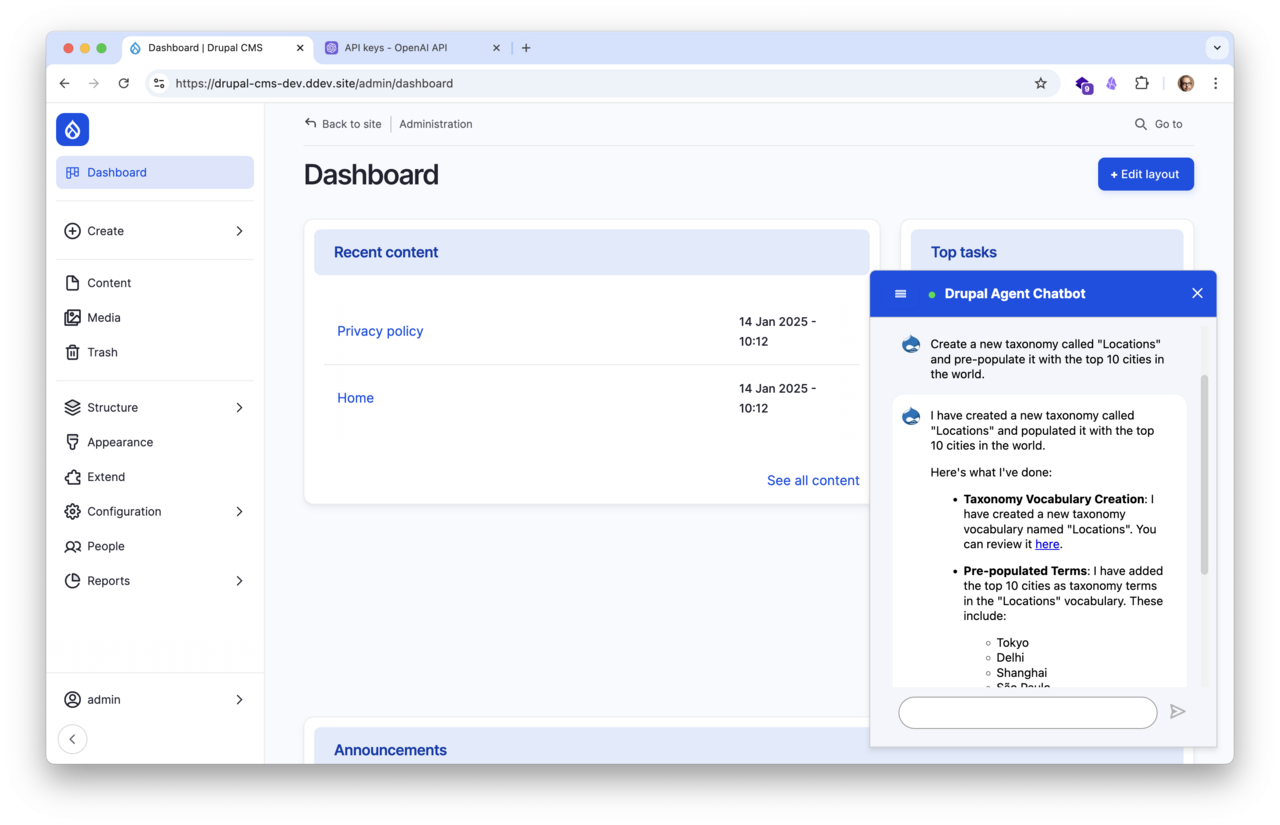1280x825 pixels.
Task: Open the Go to search
Action: [1158, 124]
